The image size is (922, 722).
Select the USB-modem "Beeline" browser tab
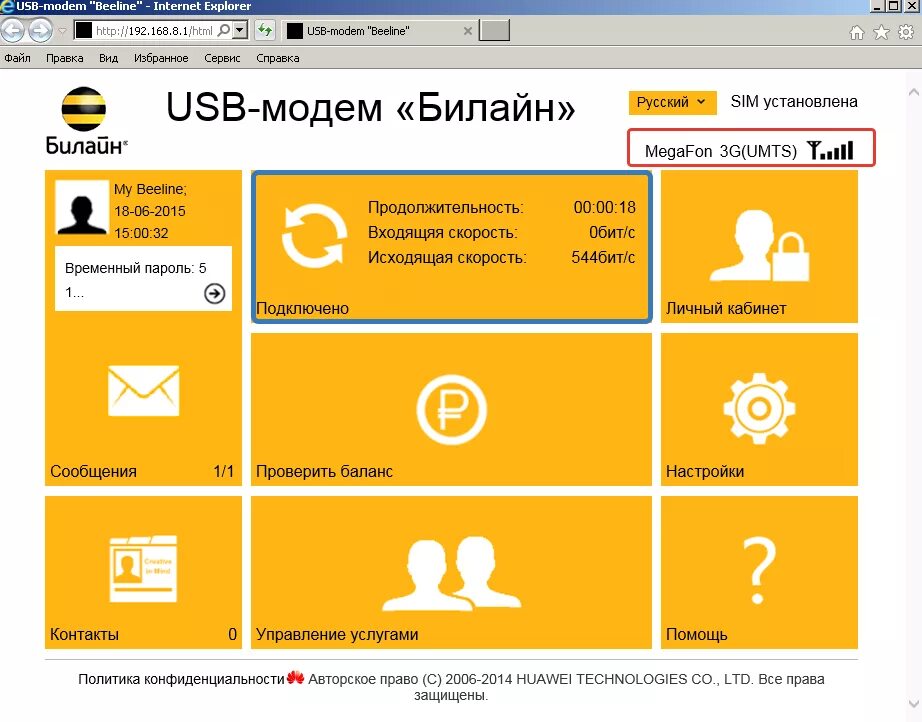379,31
